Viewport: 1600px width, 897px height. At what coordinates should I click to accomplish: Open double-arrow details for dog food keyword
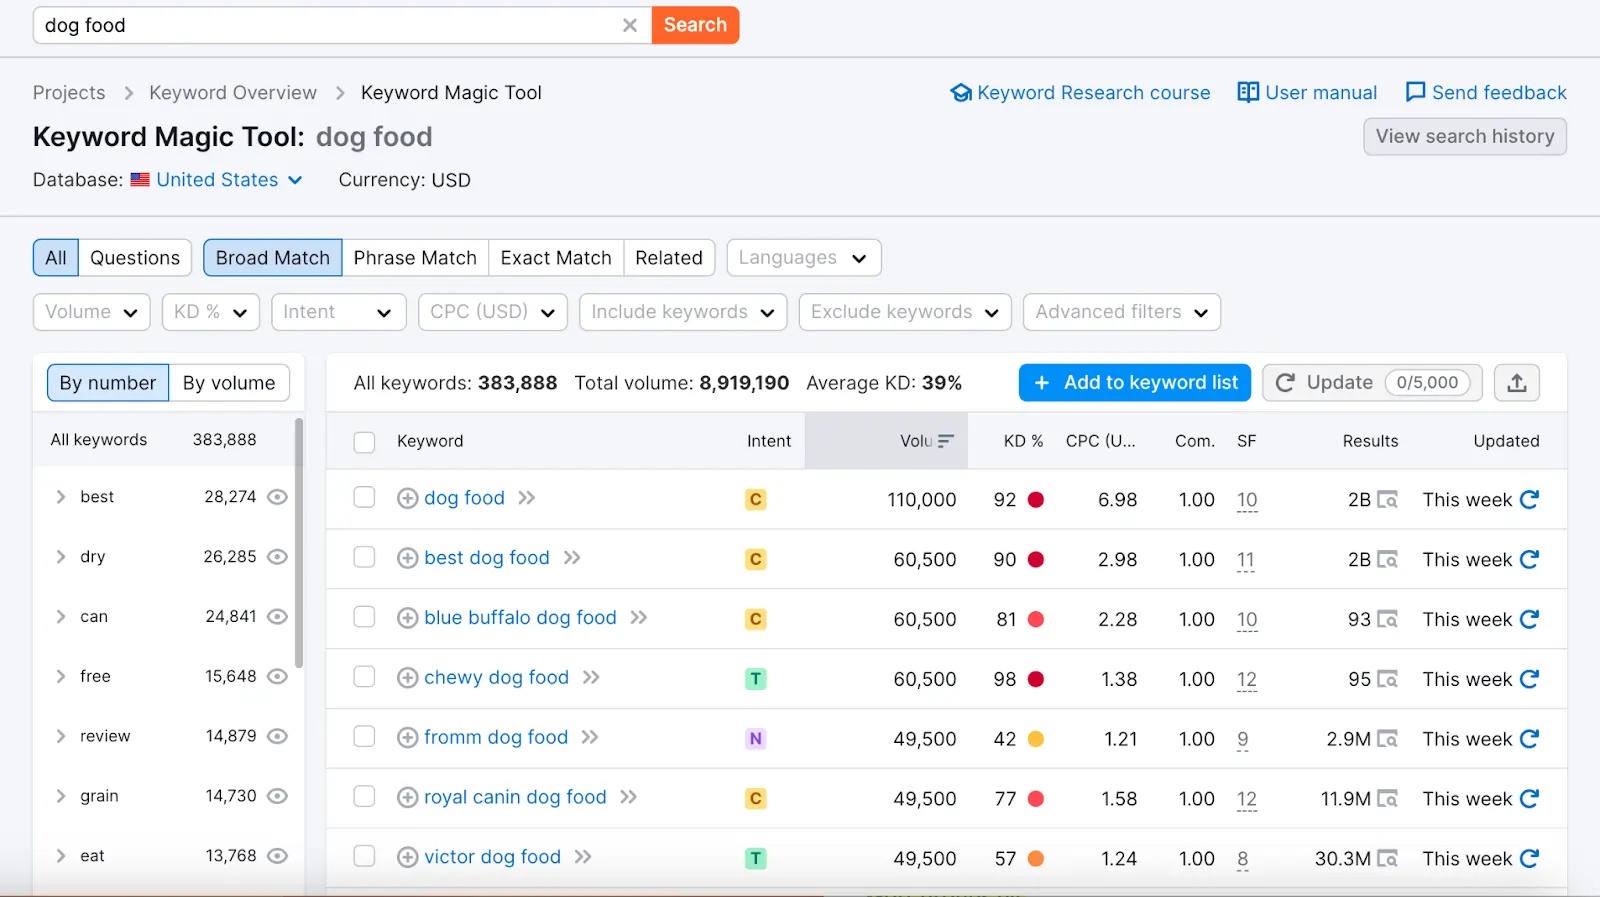pos(527,498)
